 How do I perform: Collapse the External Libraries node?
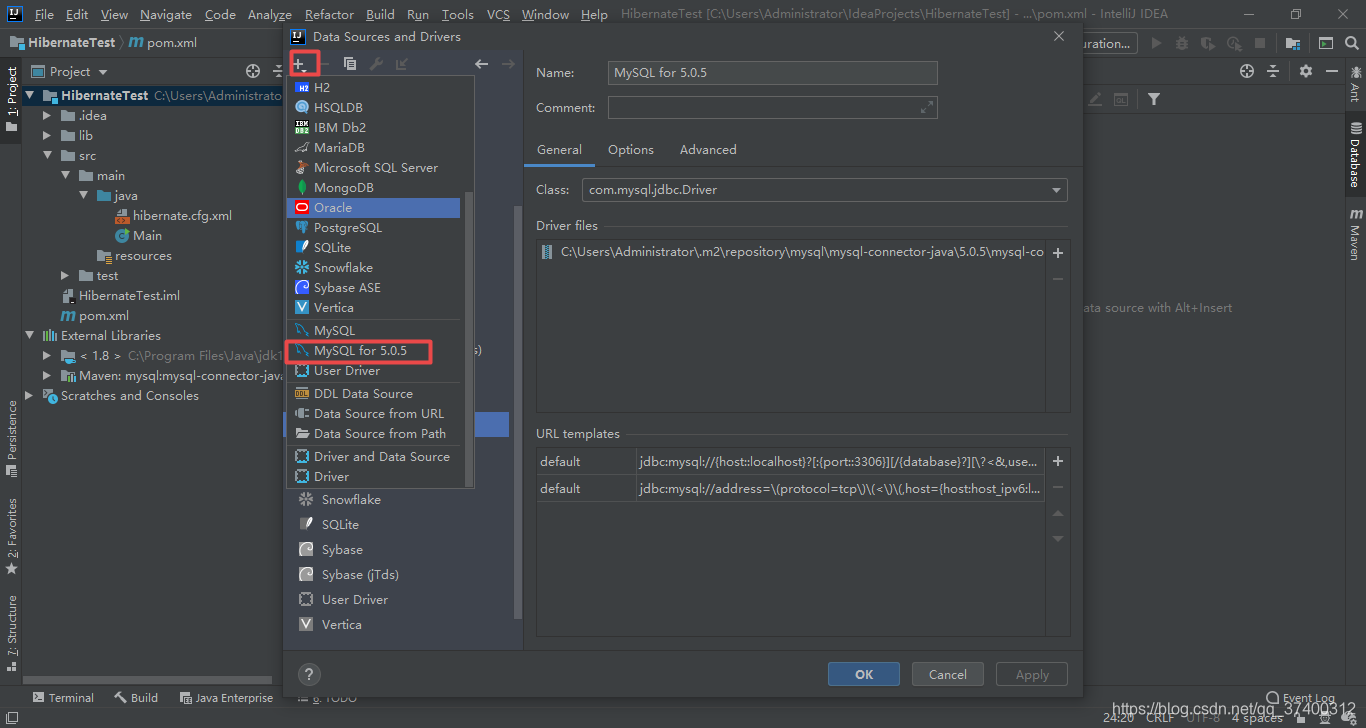(29, 335)
